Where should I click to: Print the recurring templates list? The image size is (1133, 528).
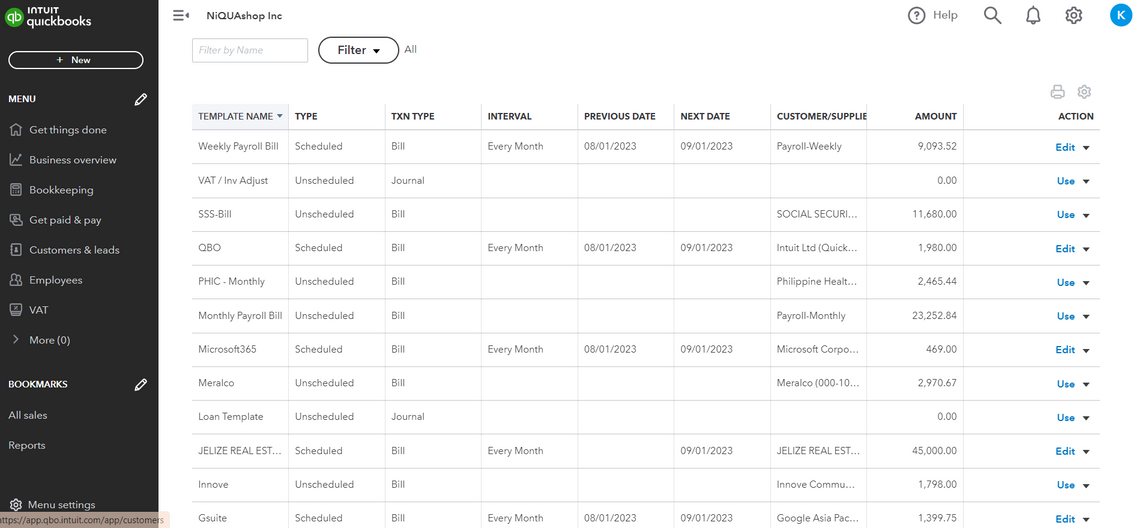[1057, 92]
